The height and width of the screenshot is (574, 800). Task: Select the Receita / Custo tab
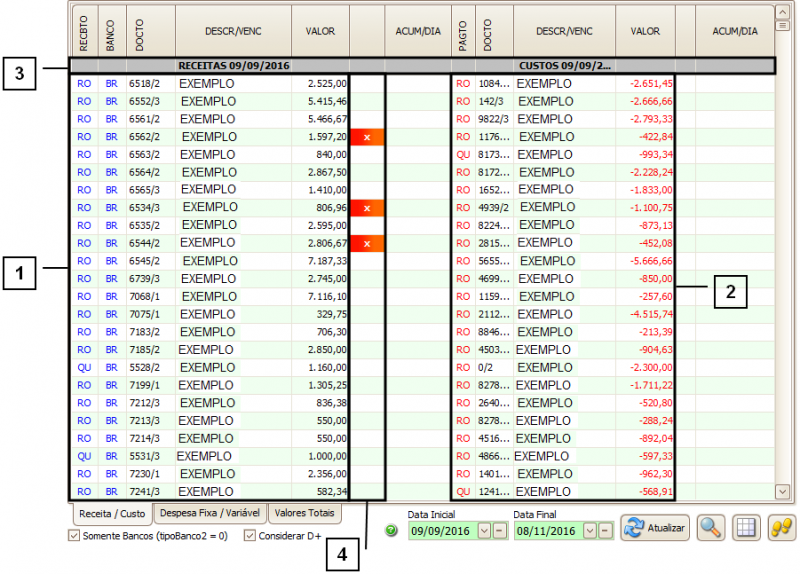click(x=109, y=514)
